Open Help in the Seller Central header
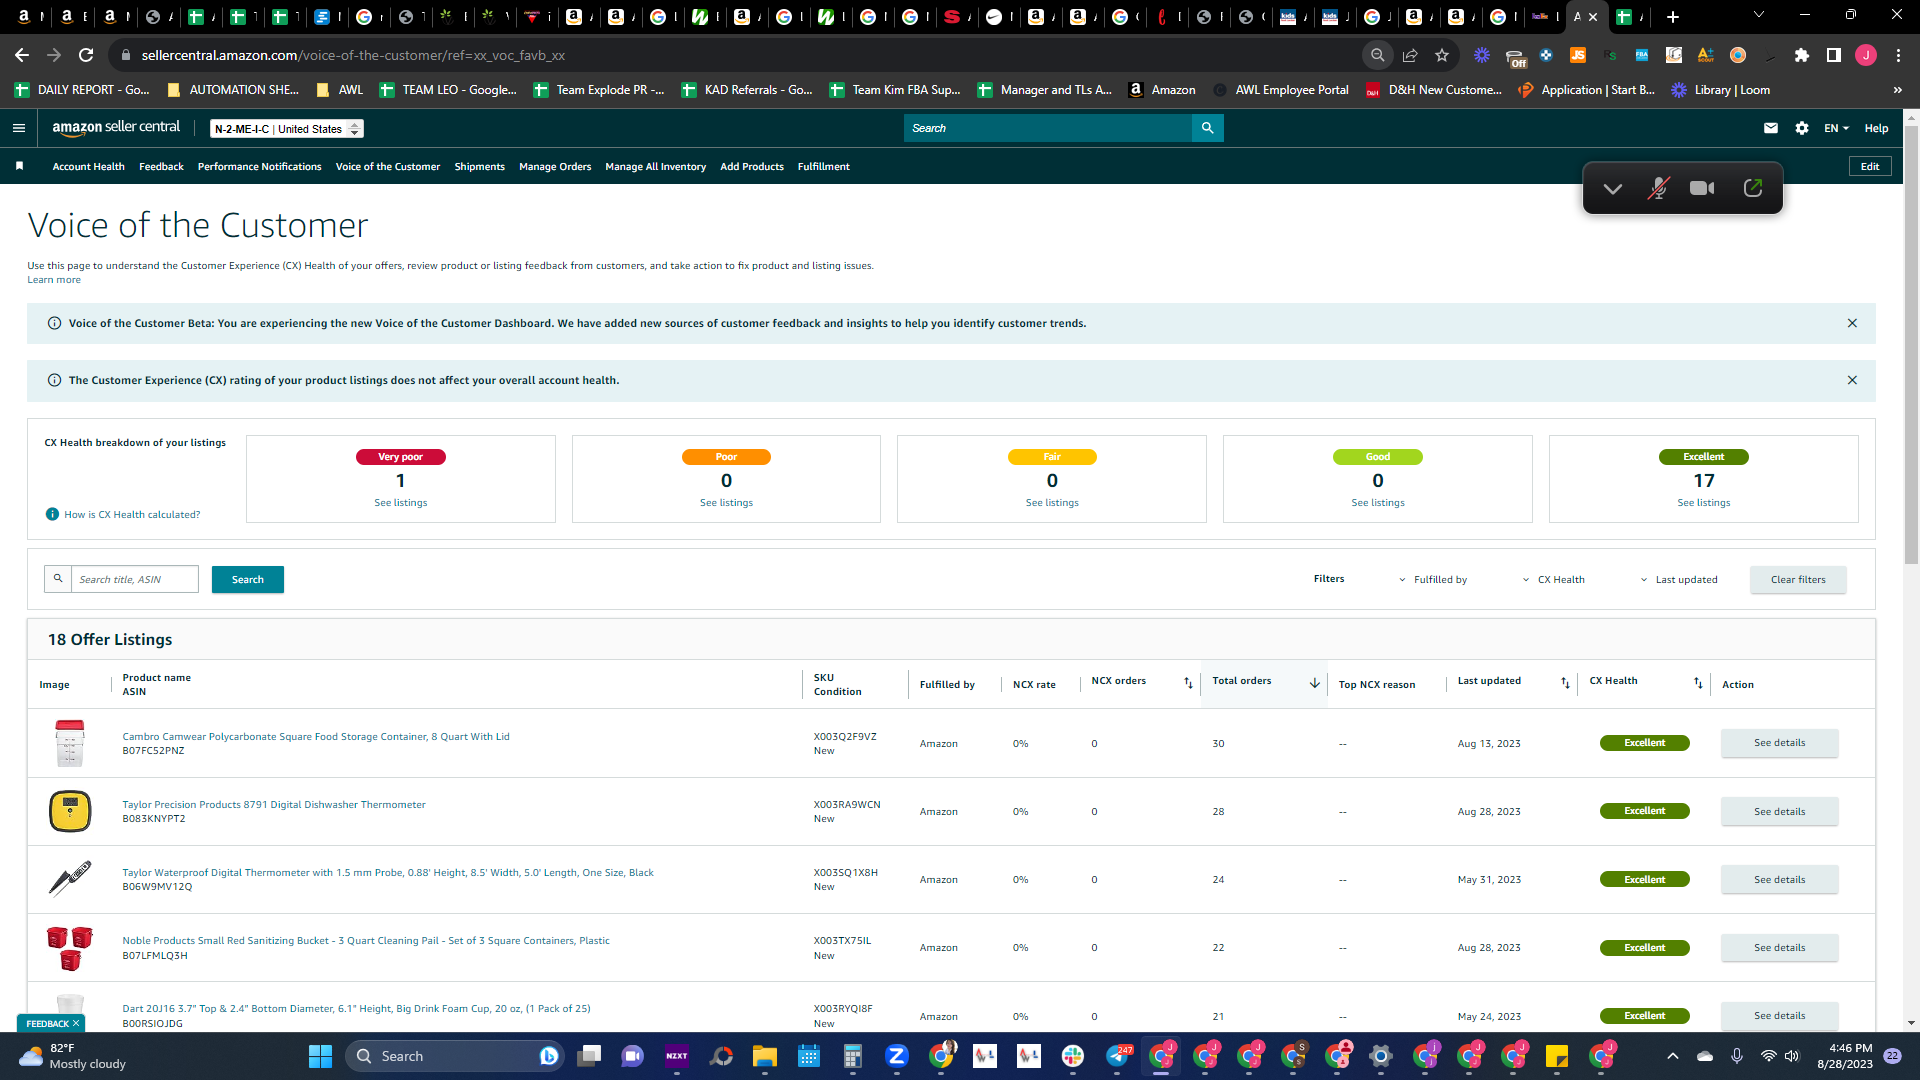This screenshot has height=1080, width=1920. [x=1876, y=128]
